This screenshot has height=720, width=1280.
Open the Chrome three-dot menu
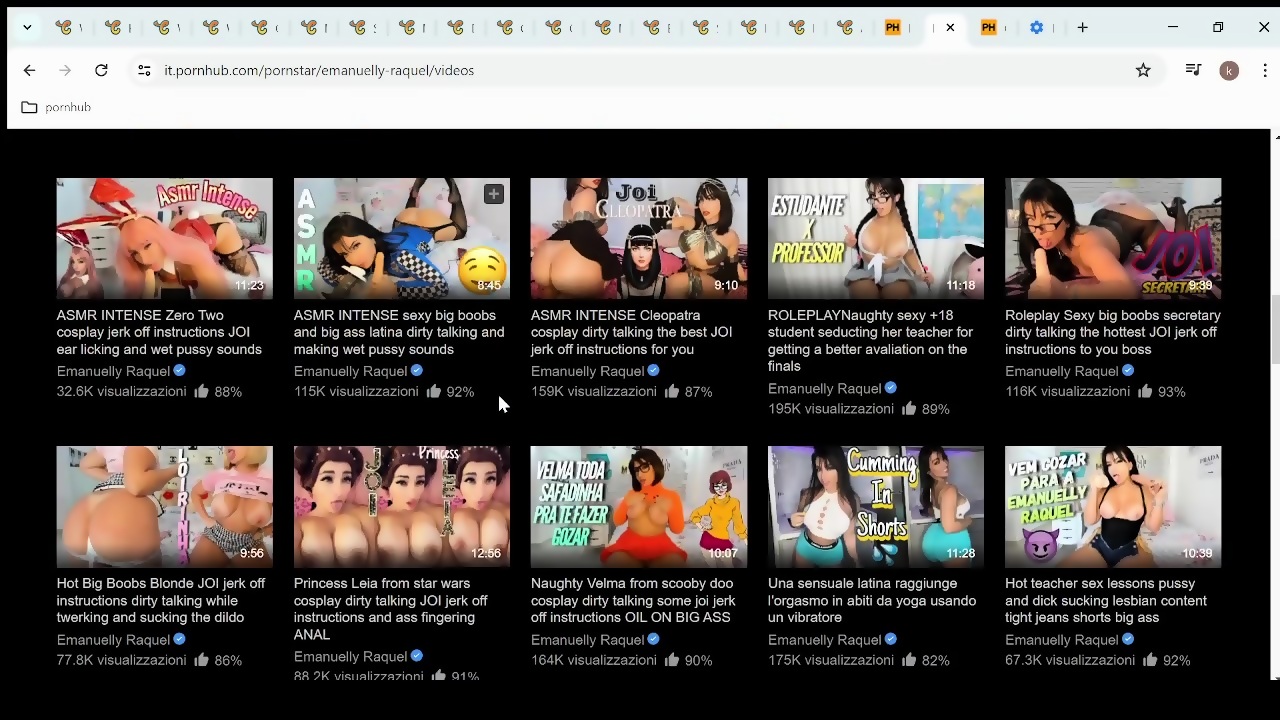1265,70
